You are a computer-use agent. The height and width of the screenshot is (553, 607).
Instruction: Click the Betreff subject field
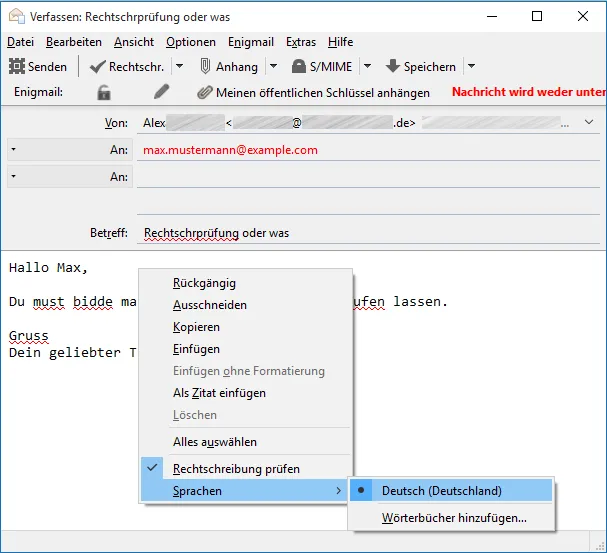coord(368,233)
